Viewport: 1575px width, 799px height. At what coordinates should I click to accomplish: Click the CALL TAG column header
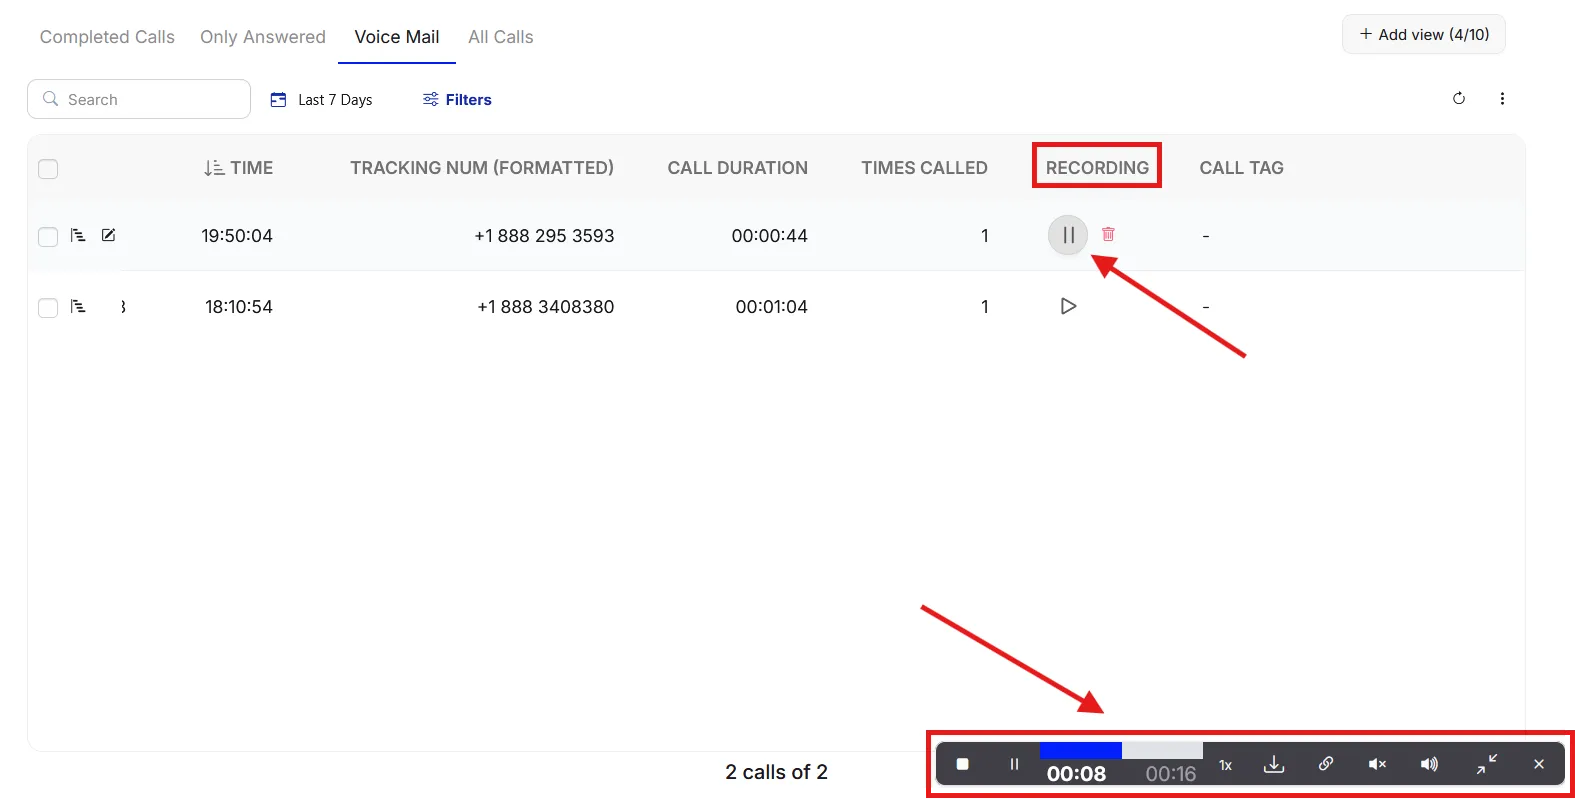(1242, 168)
